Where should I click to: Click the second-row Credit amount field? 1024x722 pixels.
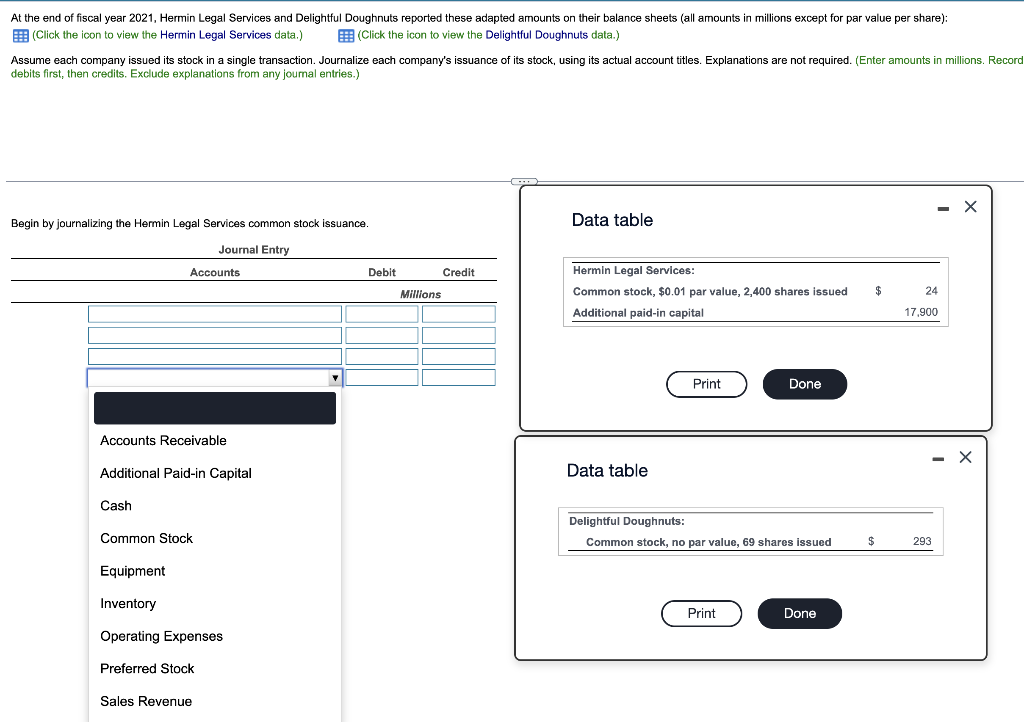(x=458, y=336)
